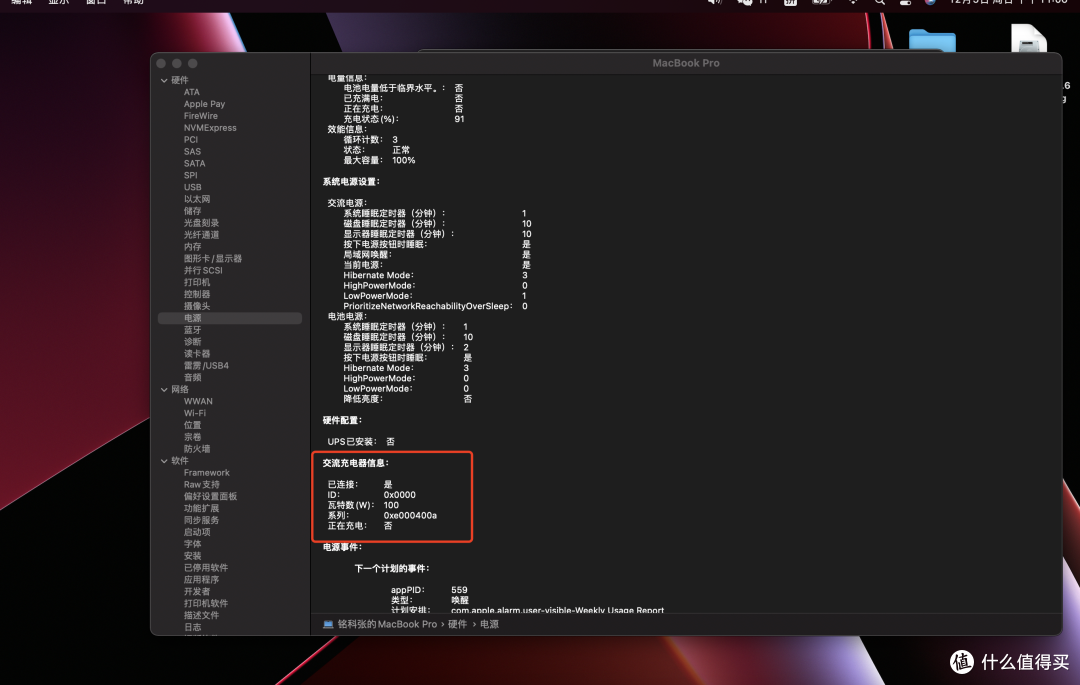This screenshot has width=1080, height=685.
Task: Select 诊断 in the sidebar
Action: pyautogui.click(x=192, y=342)
